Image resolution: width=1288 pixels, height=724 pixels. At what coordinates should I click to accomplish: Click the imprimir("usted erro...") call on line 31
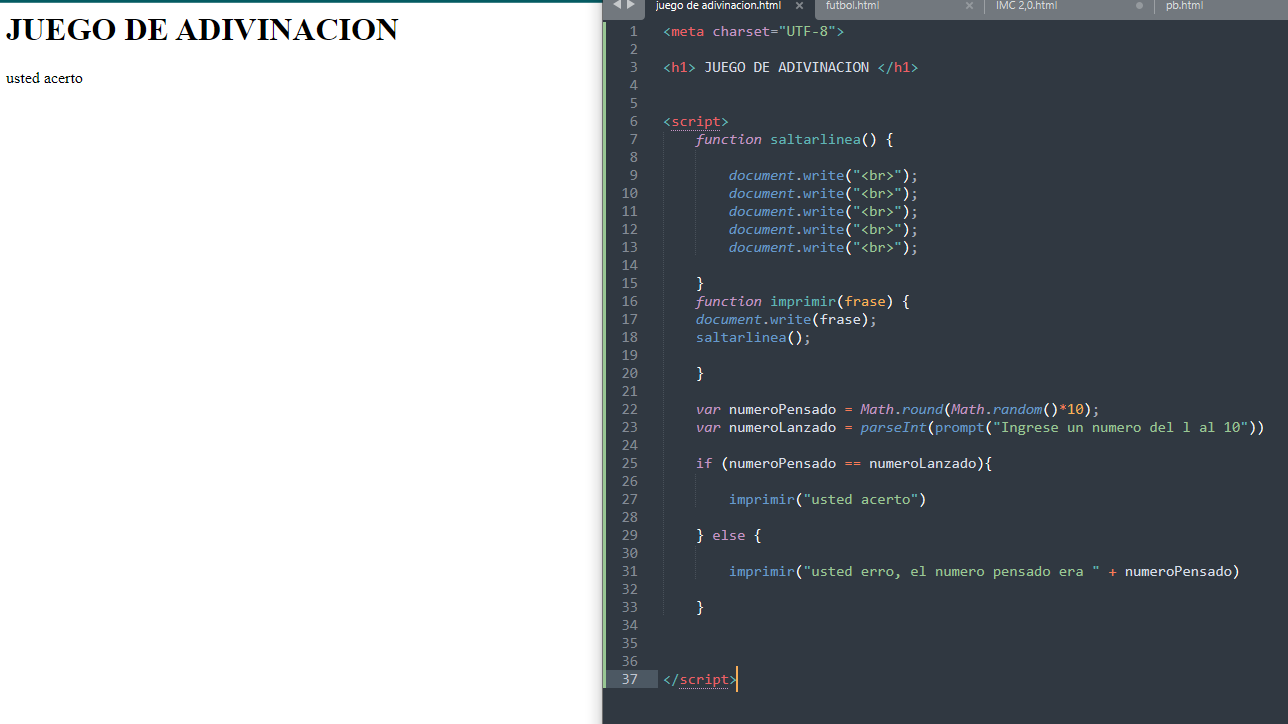(x=984, y=571)
